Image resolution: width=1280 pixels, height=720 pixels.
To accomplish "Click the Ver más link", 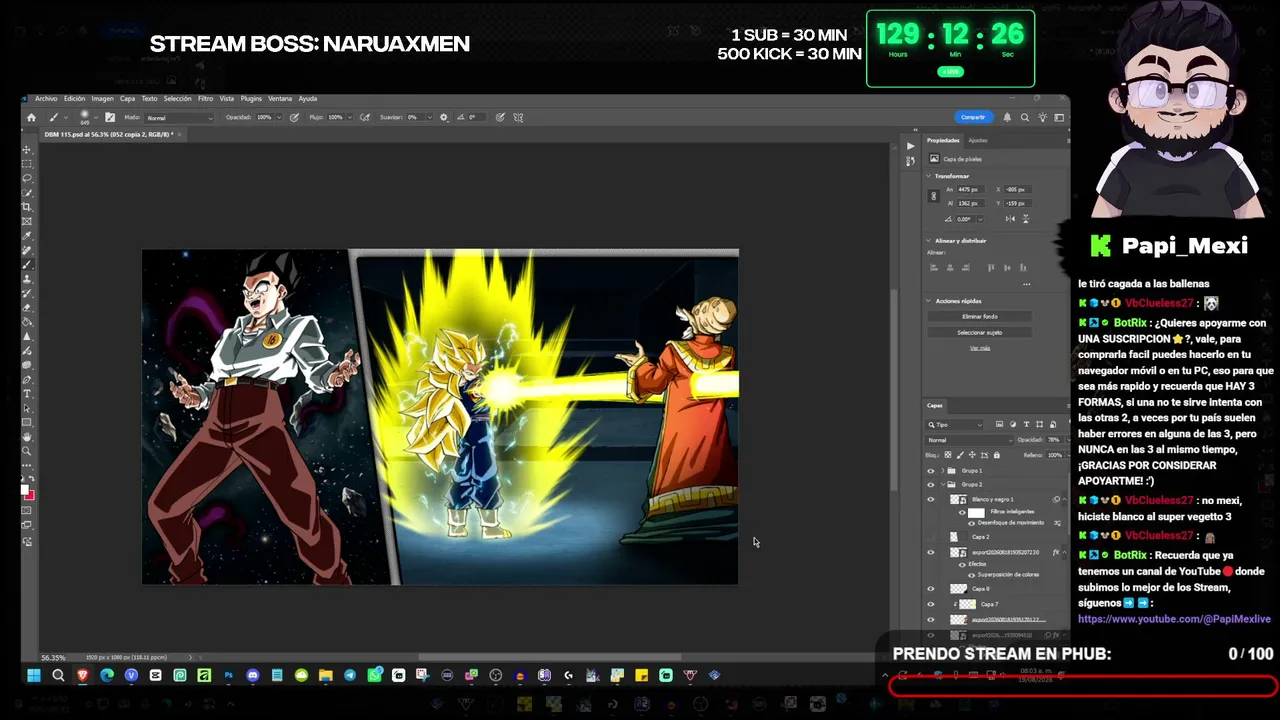I will (980, 348).
